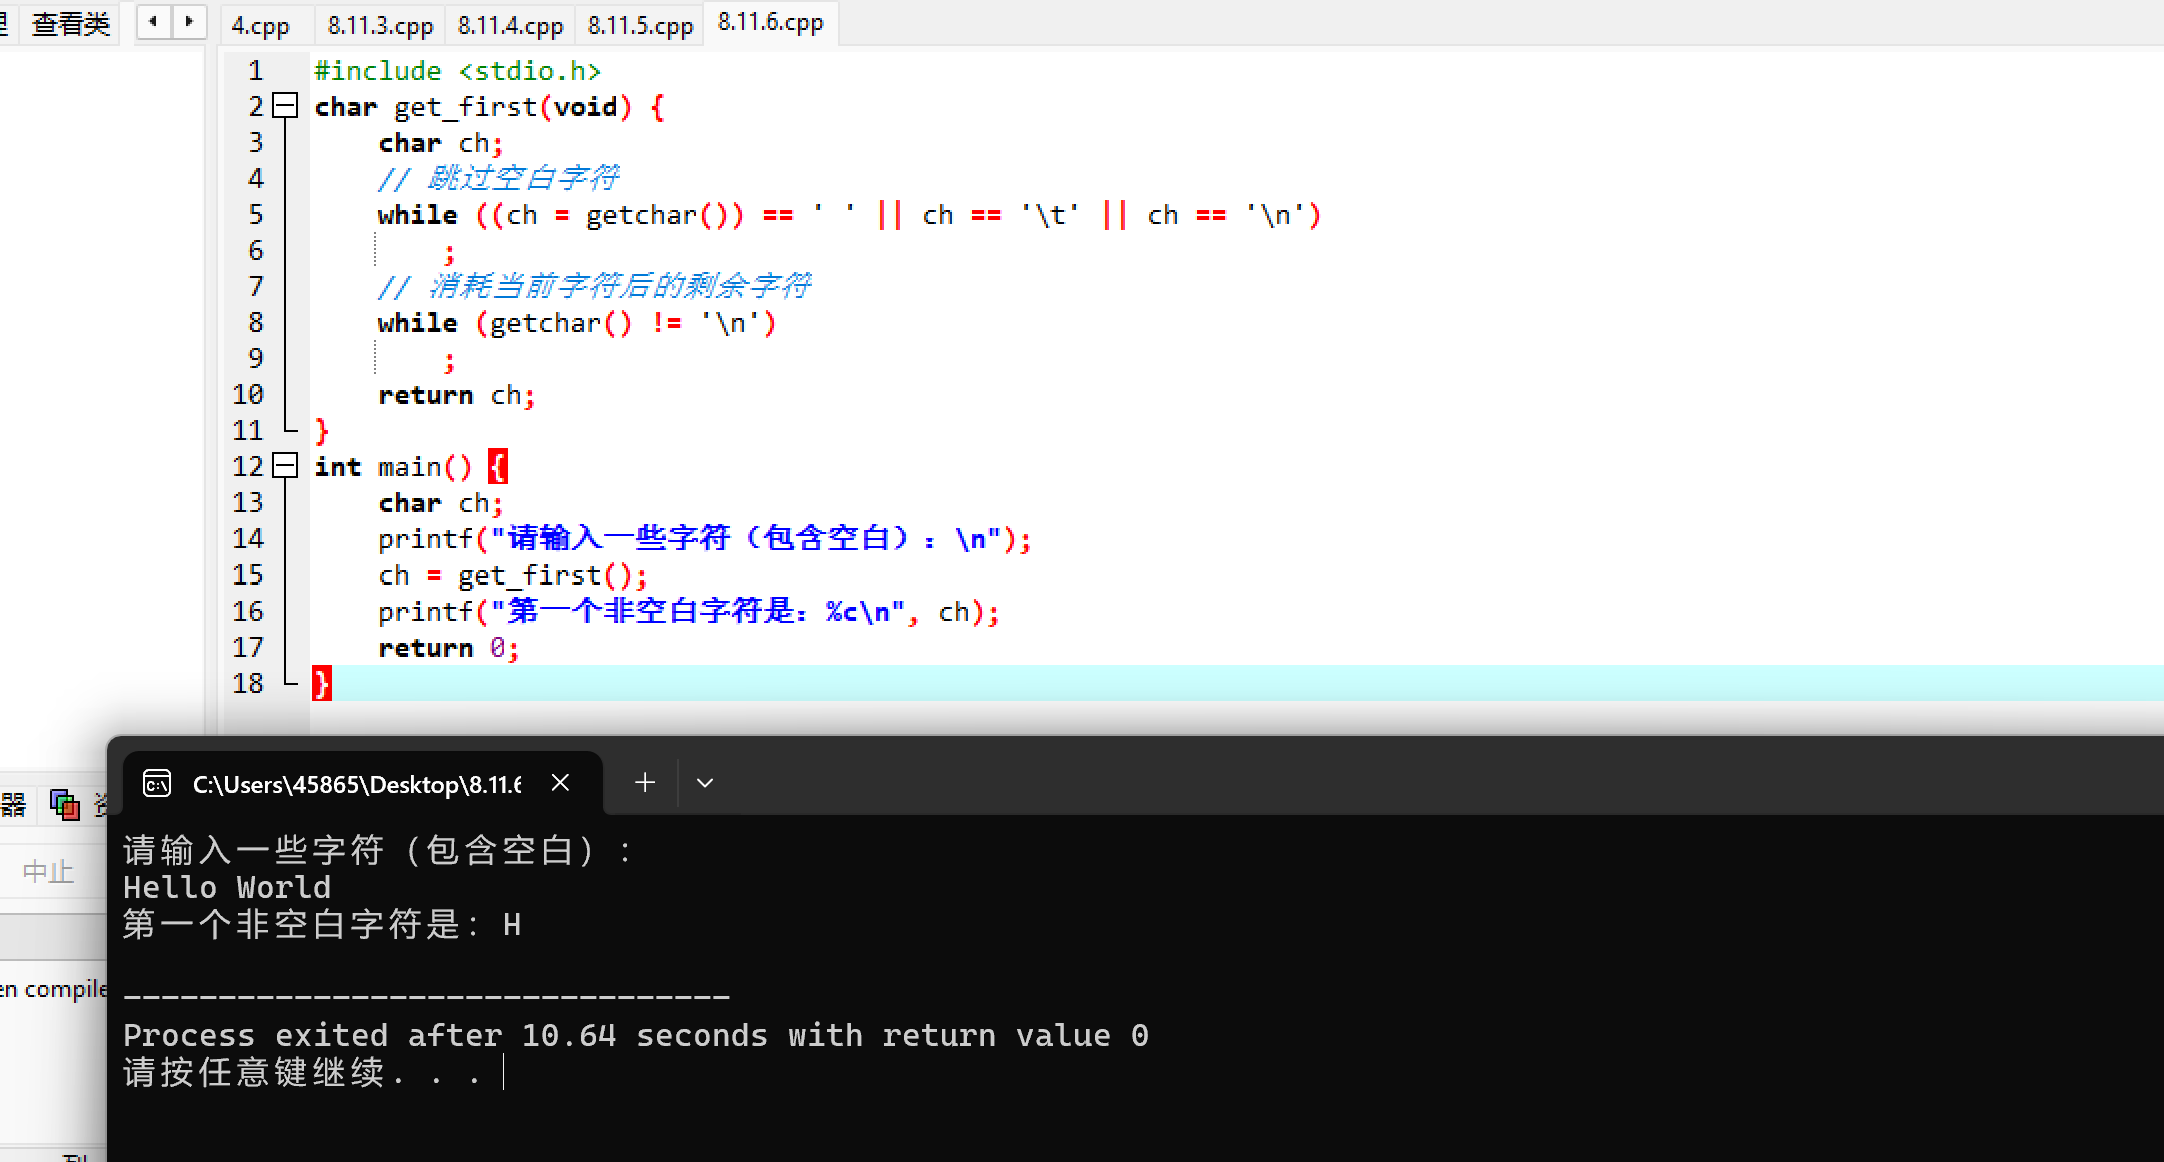Click the 中止 abort button
Image resolution: width=2164 pixels, height=1162 pixels.
[x=48, y=872]
